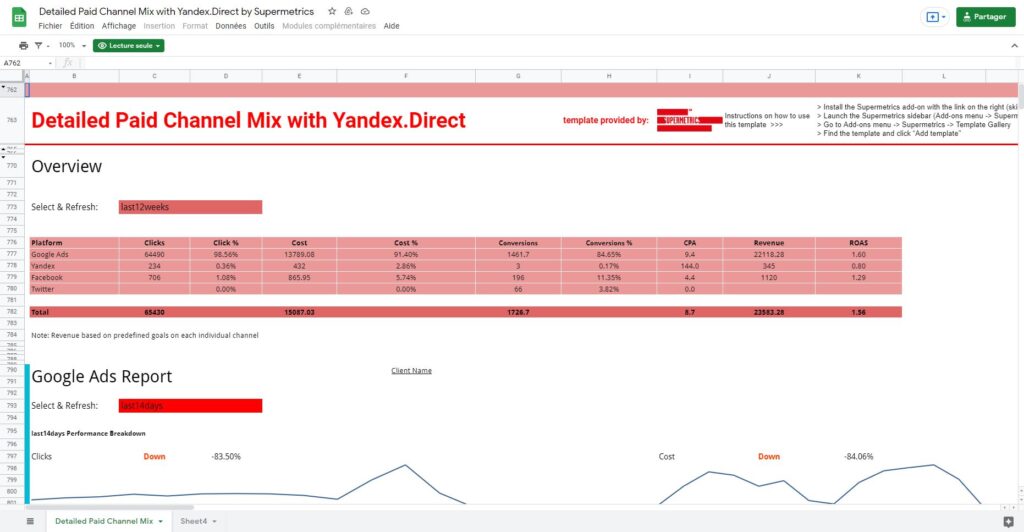Open the present to meeting icon

(x=934, y=17)
